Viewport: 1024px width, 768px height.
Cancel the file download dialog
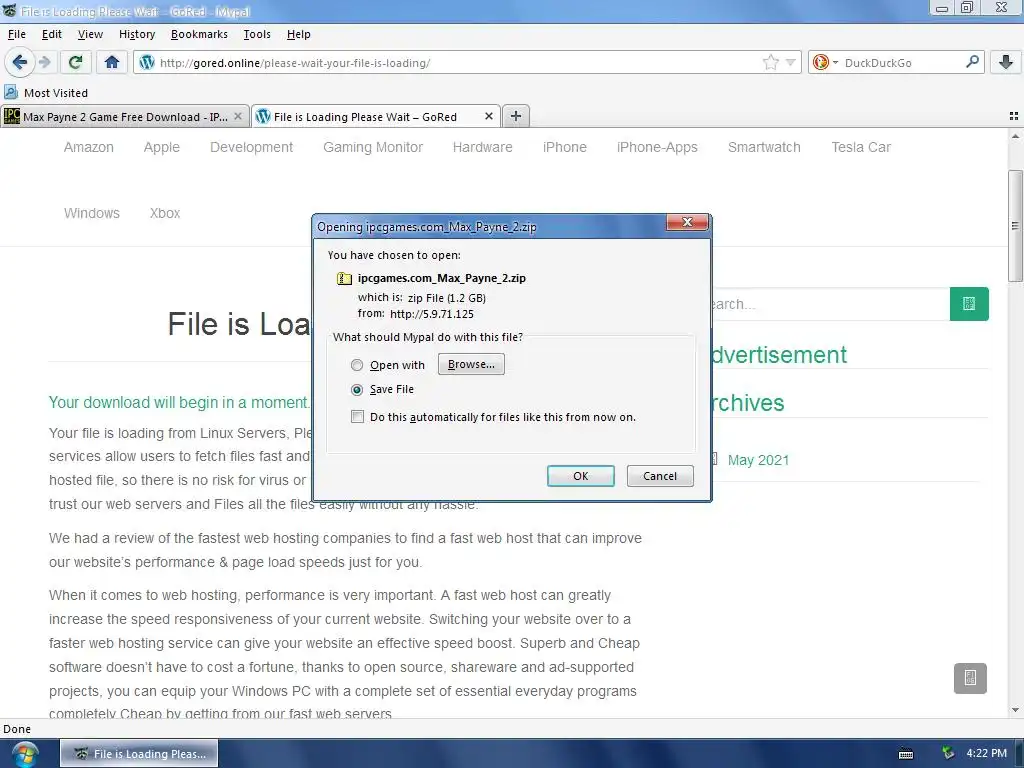click(x=660, y=476)
